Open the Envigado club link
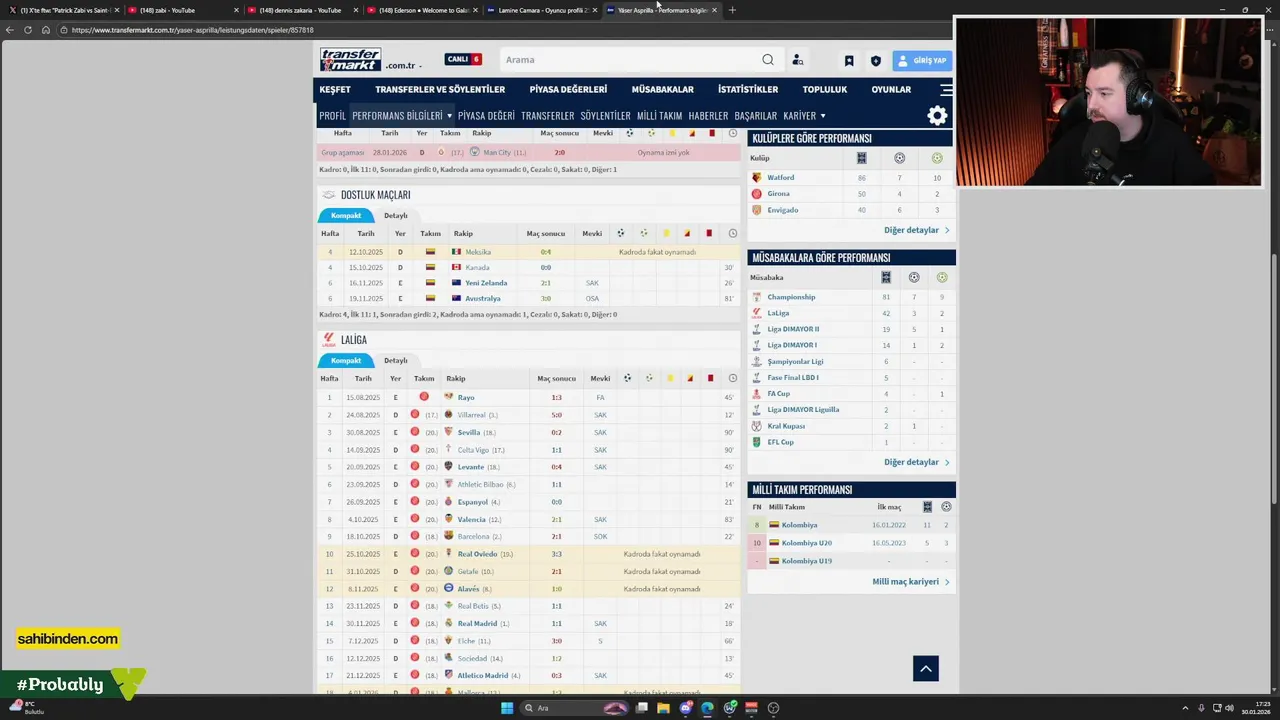The width and height of the screenshot is (1280, 720). click(x=782, y=210)
